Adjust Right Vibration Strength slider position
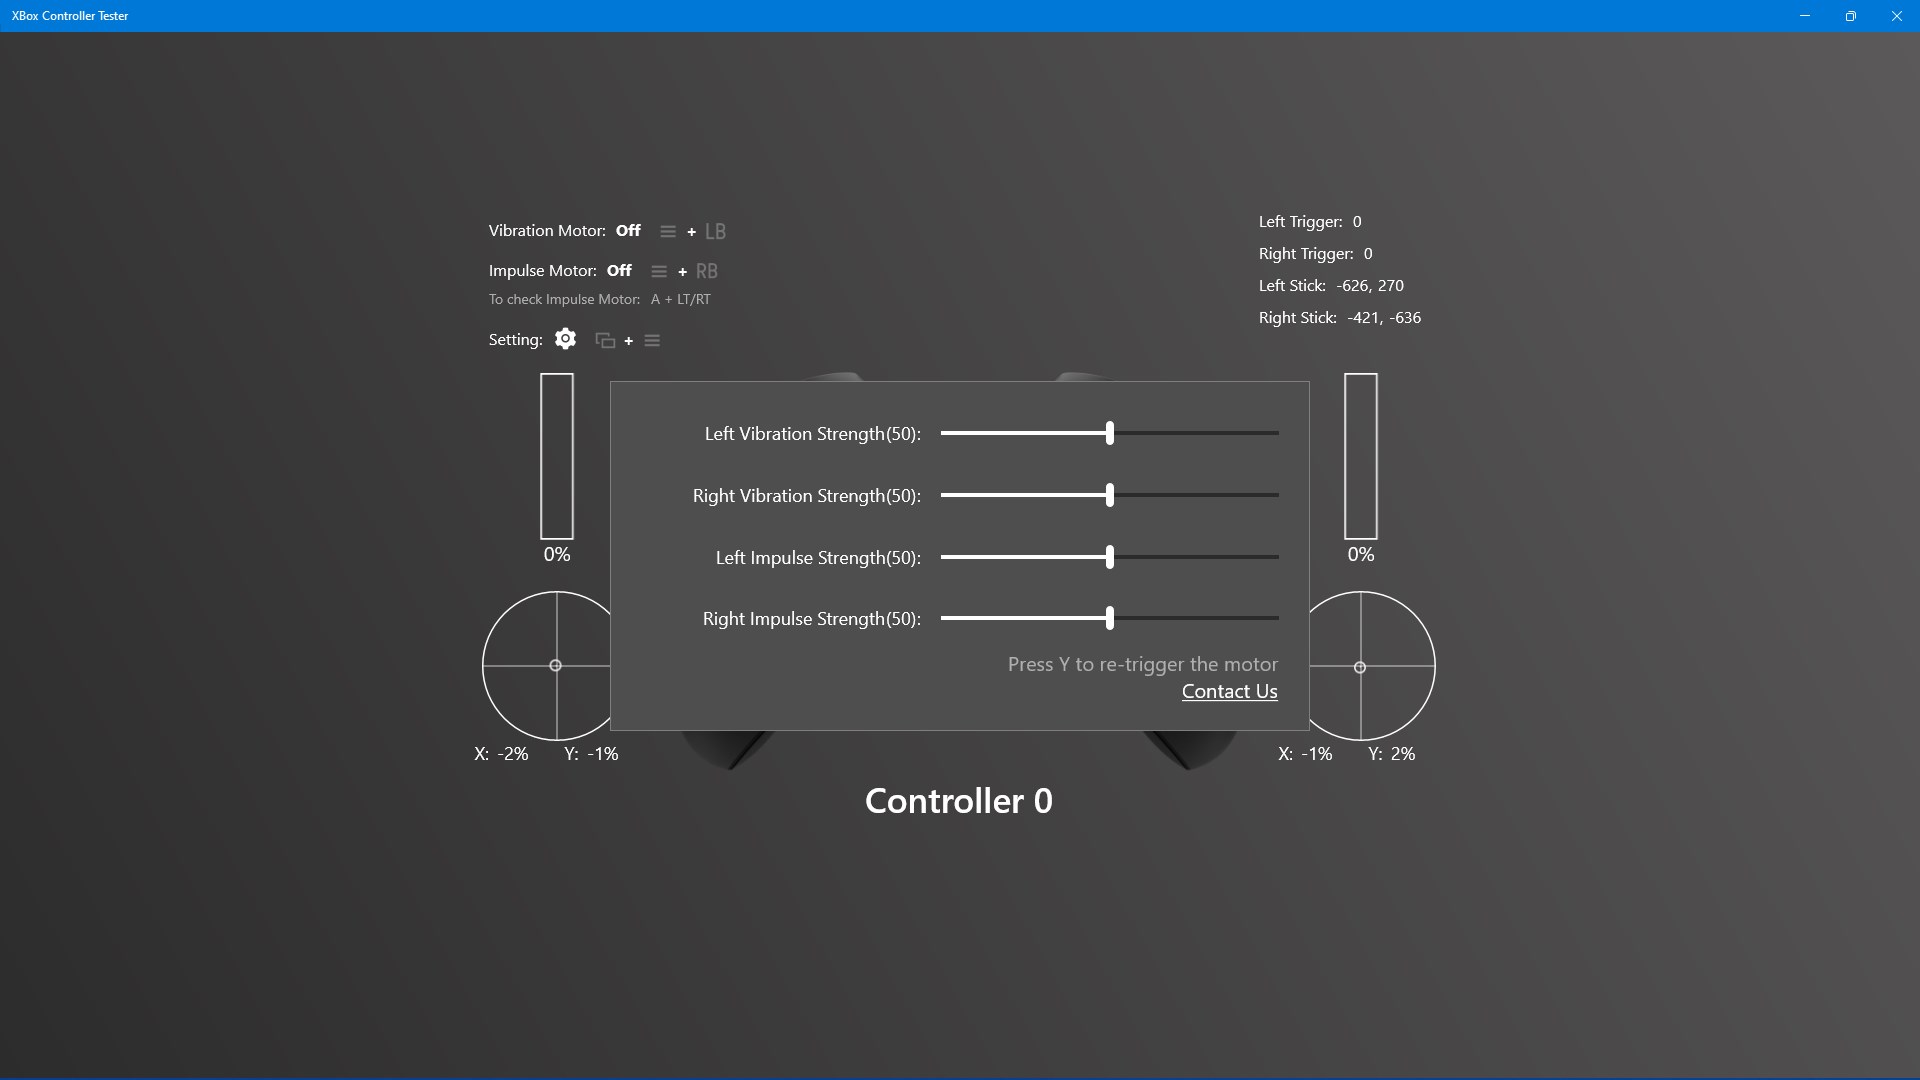 coord(1108,495)
